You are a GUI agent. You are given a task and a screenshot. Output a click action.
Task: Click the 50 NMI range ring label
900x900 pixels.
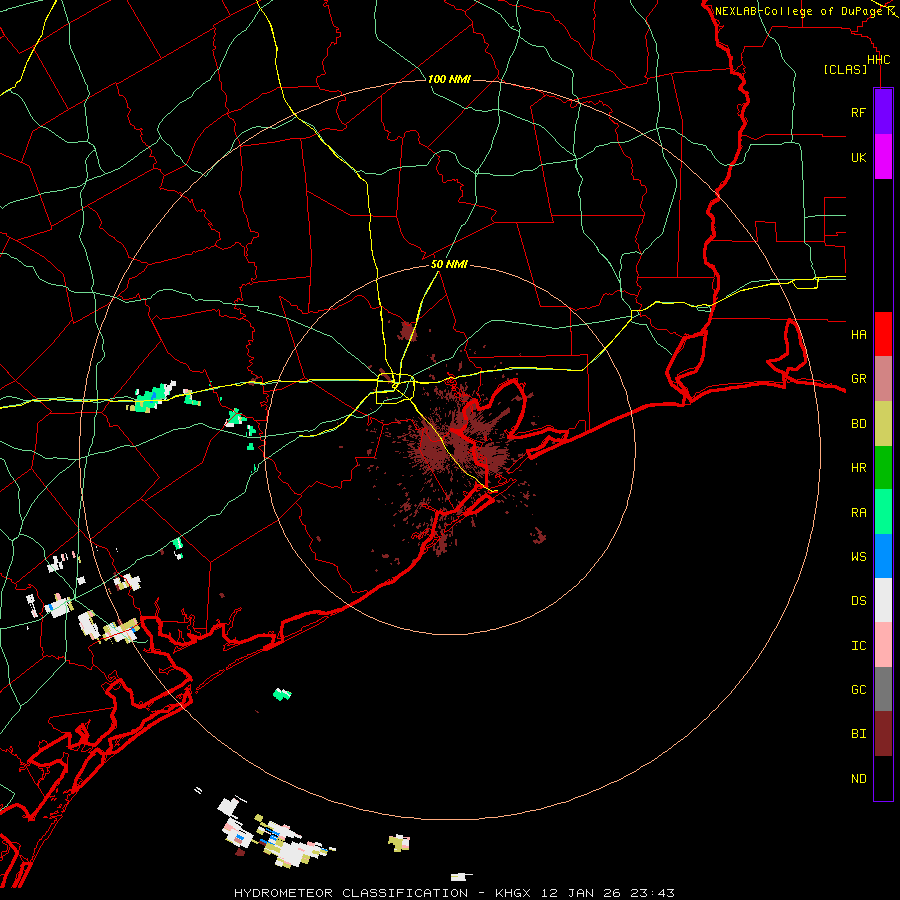click(449, 265)
